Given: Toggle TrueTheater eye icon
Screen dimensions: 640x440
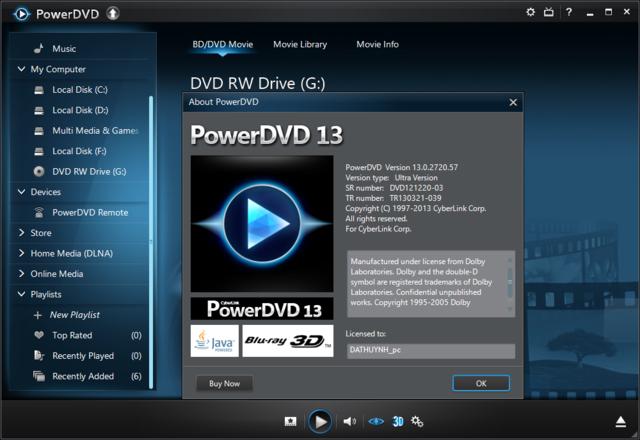Looking at the screenshot, I should coord(376,421).
